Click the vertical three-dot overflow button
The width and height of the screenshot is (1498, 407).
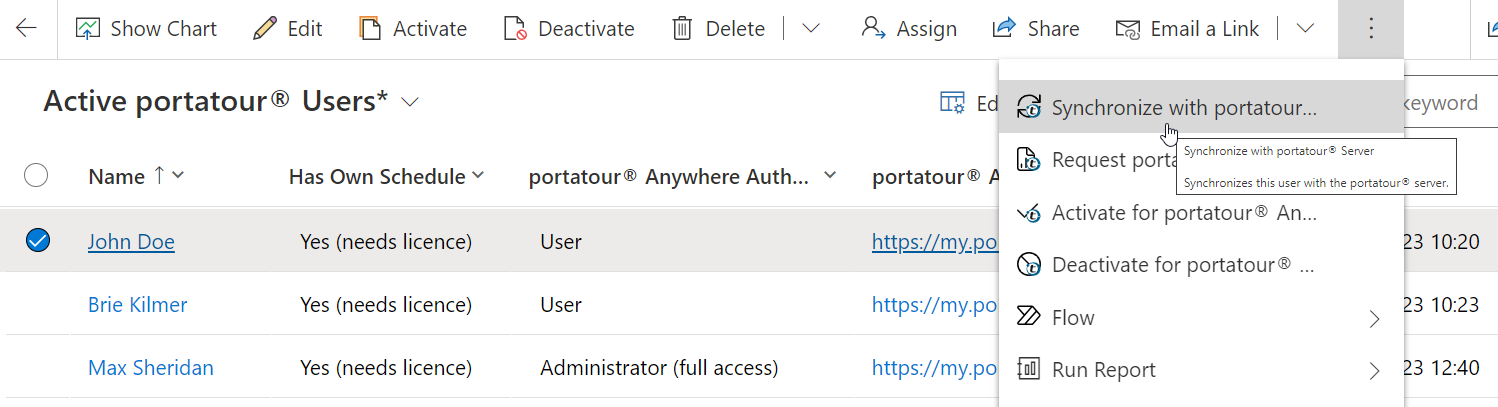(x=1370, y=29)
